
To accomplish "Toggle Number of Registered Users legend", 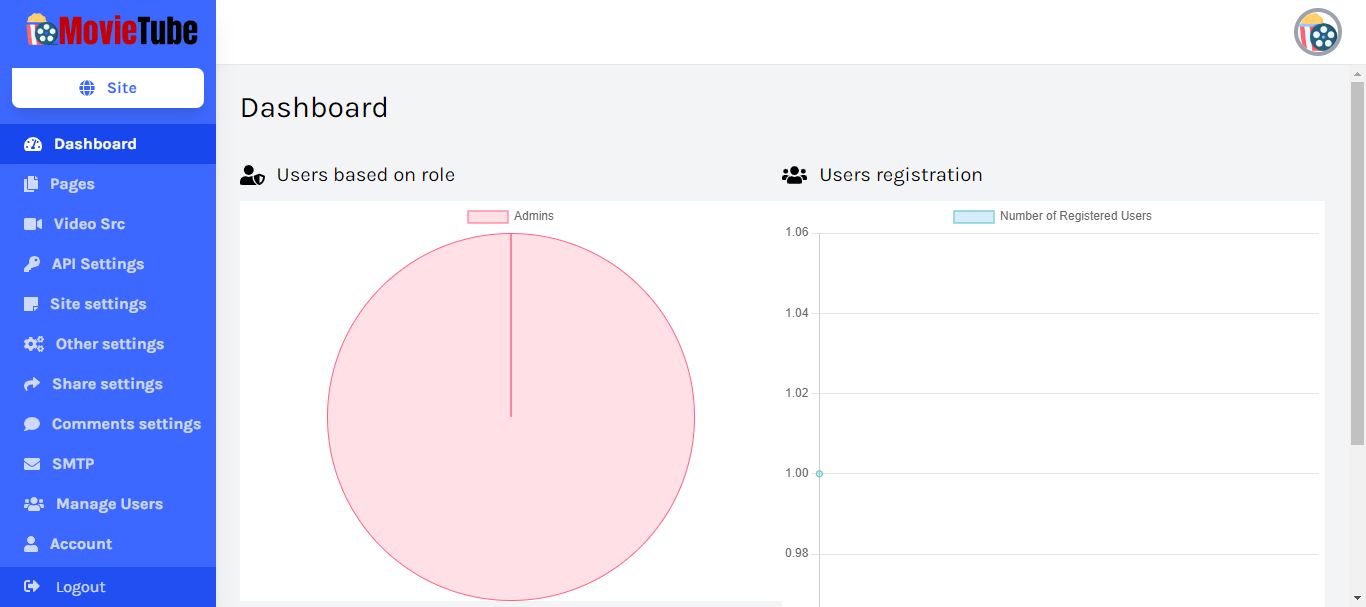I will tap(1052, 216).
